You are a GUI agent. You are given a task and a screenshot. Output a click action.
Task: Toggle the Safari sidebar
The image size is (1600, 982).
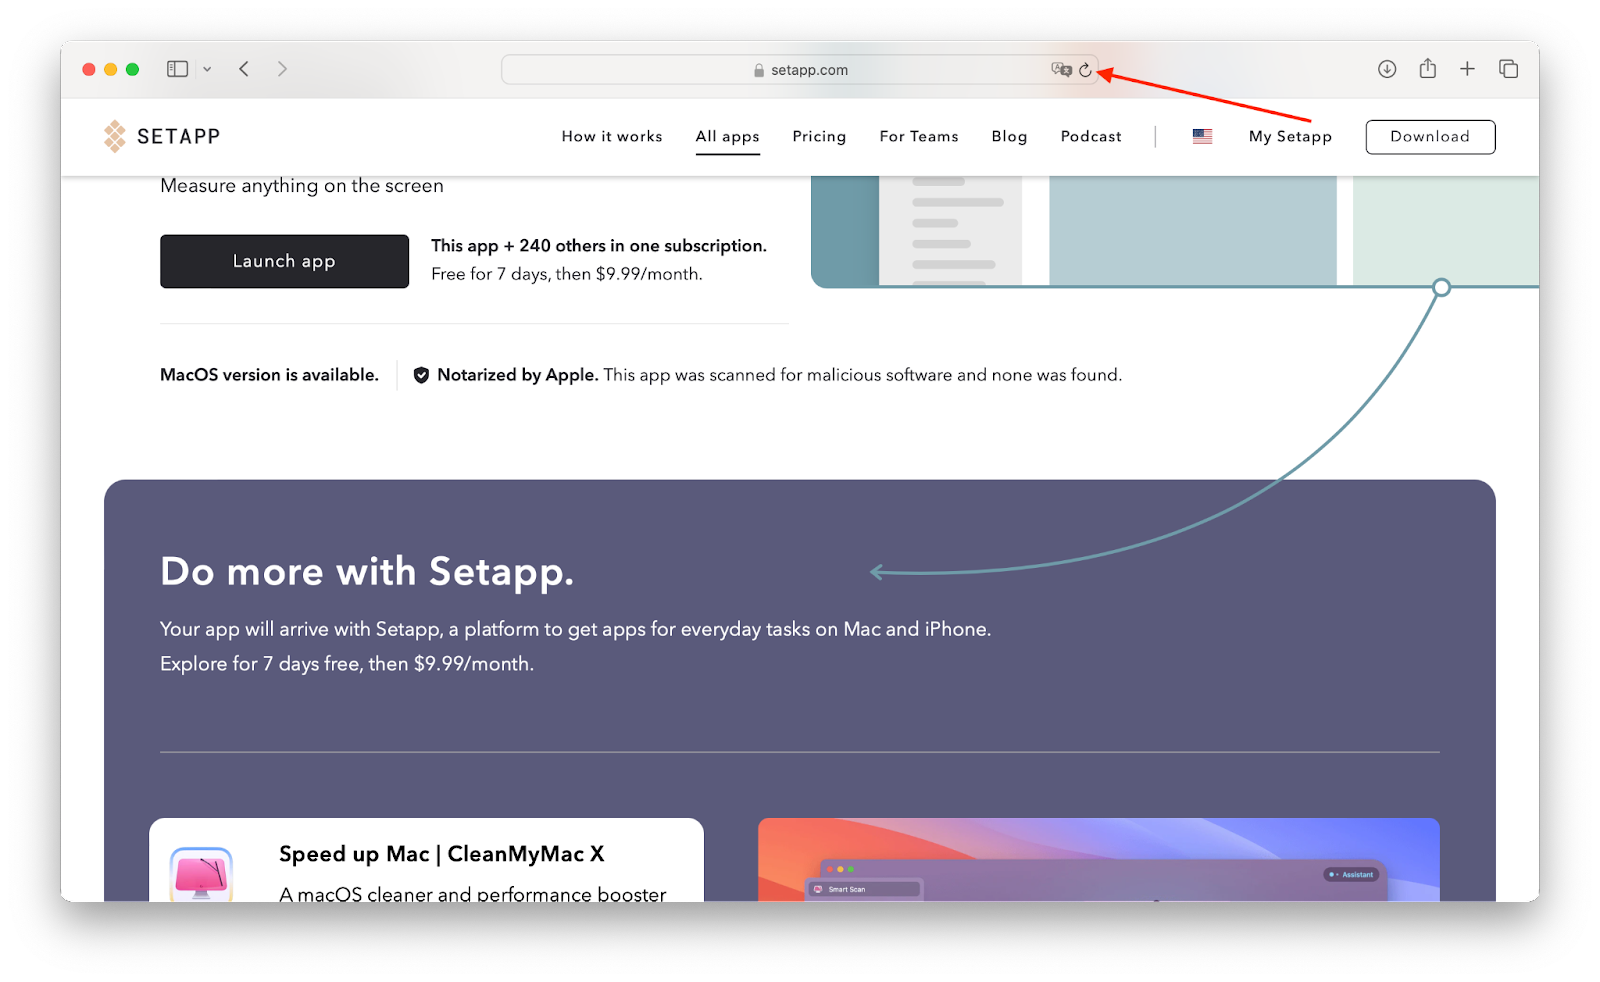(176, 69)
